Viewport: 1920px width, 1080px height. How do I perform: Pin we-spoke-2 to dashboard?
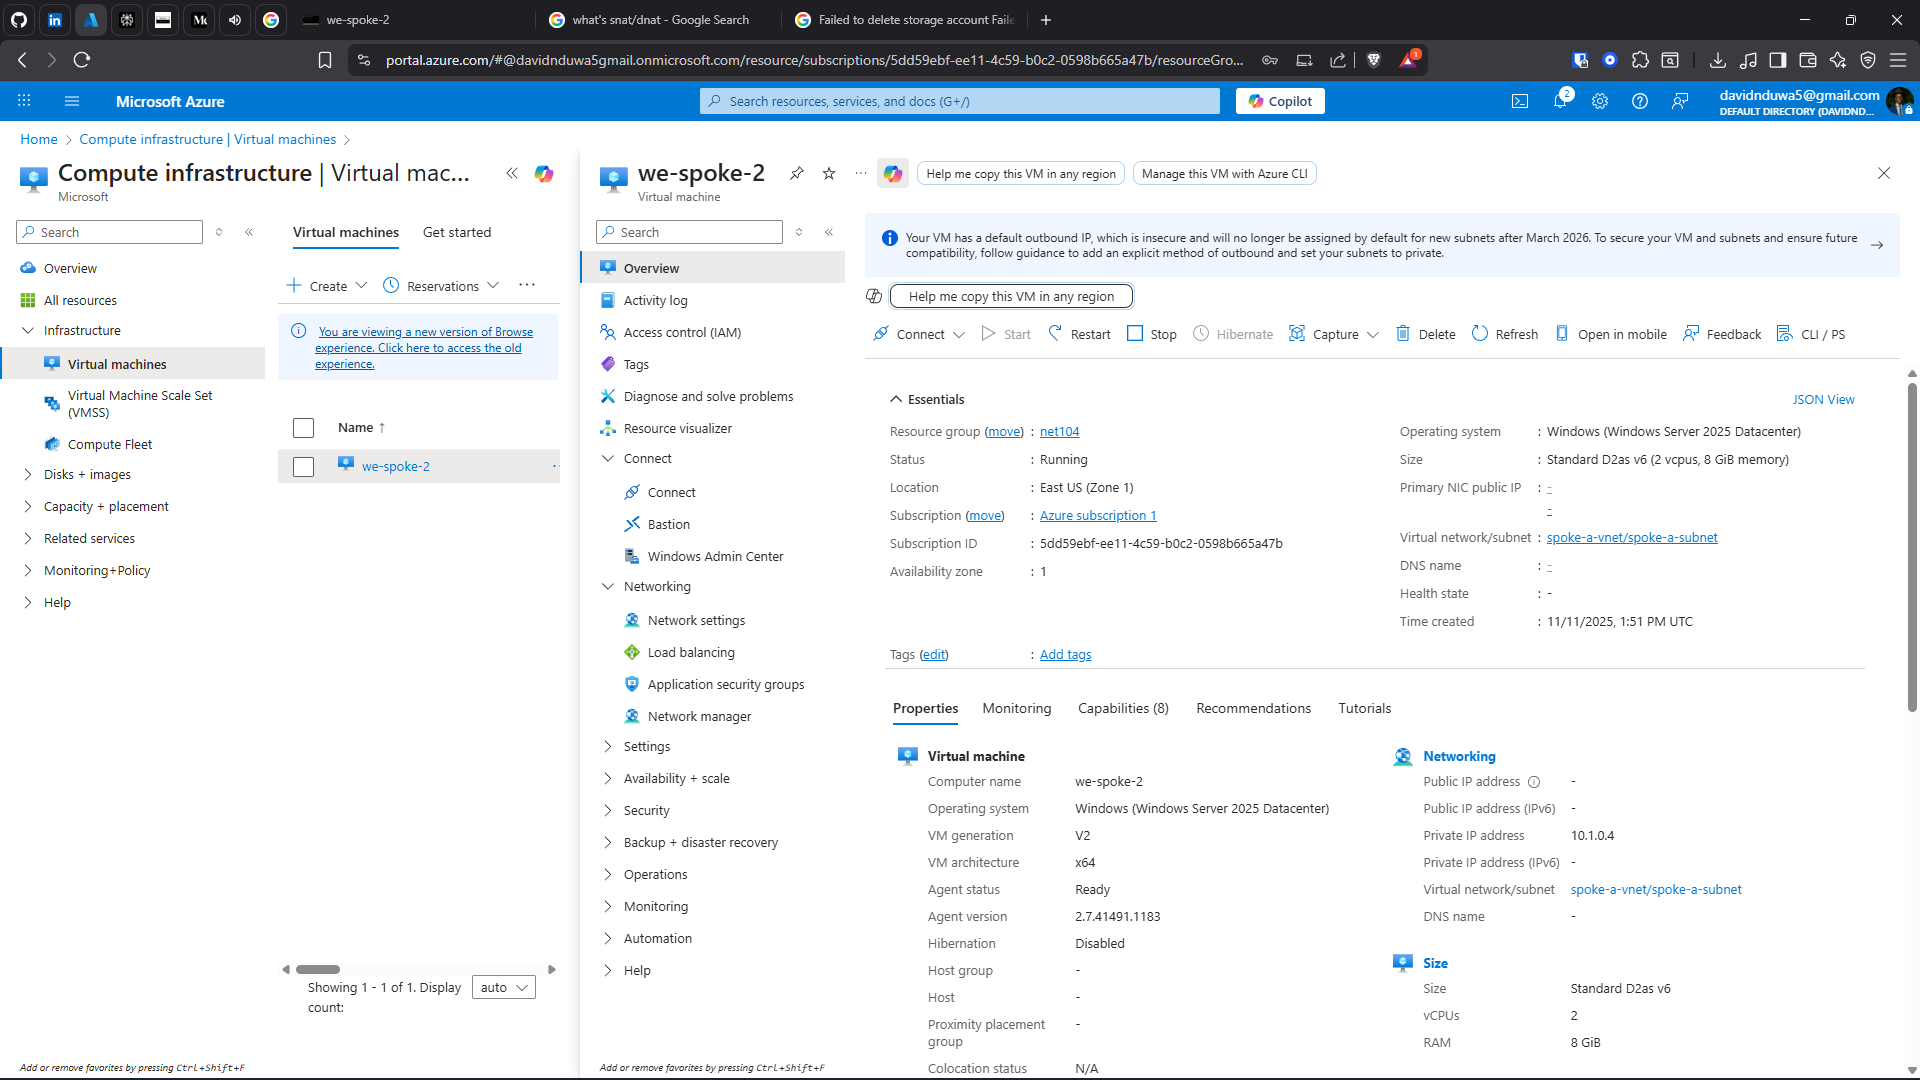[x=797, y=173]
